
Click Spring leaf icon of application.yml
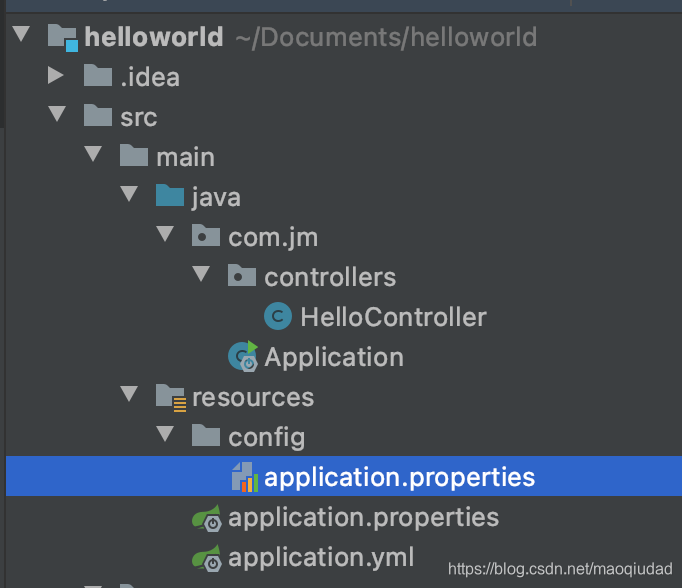coord(207,558)
